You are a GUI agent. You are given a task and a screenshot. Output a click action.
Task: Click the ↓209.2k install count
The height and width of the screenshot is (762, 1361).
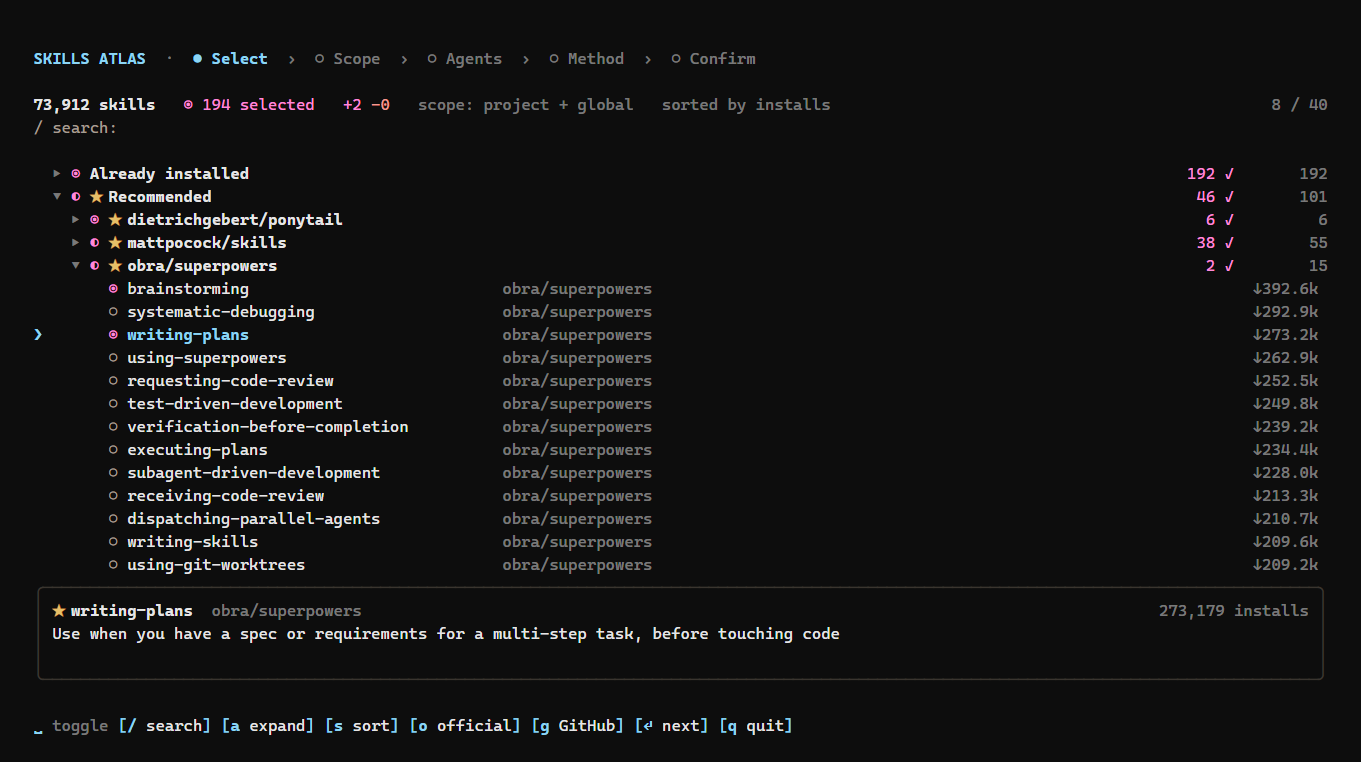pyautogui.click(x=1286, y=565)
